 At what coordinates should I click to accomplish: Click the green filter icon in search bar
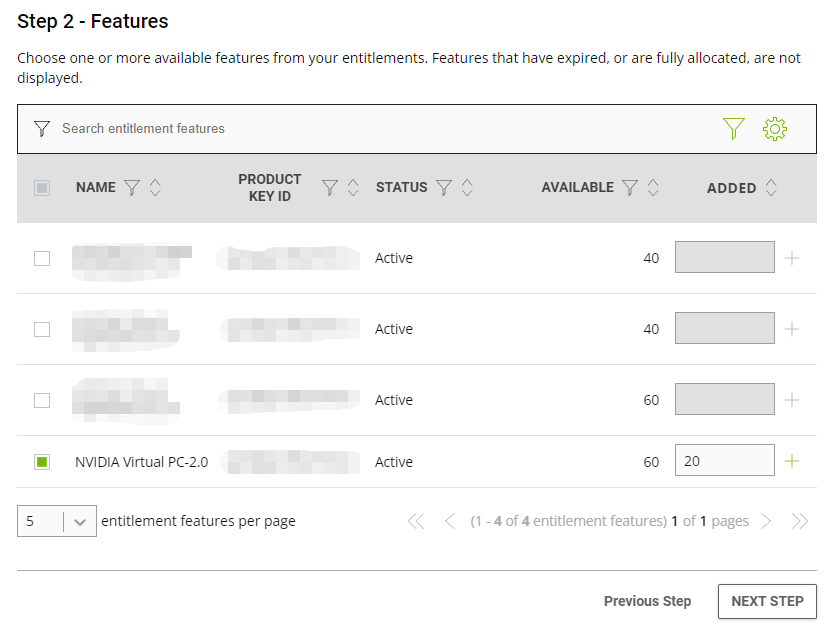tap(734, 129)
